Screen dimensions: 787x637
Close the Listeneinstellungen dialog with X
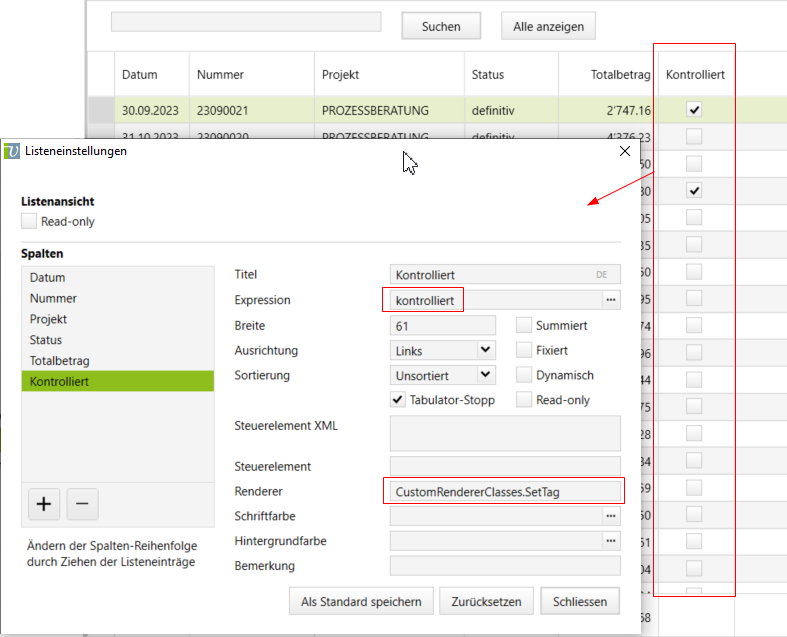pyautogui.click(x=625, y=151)
